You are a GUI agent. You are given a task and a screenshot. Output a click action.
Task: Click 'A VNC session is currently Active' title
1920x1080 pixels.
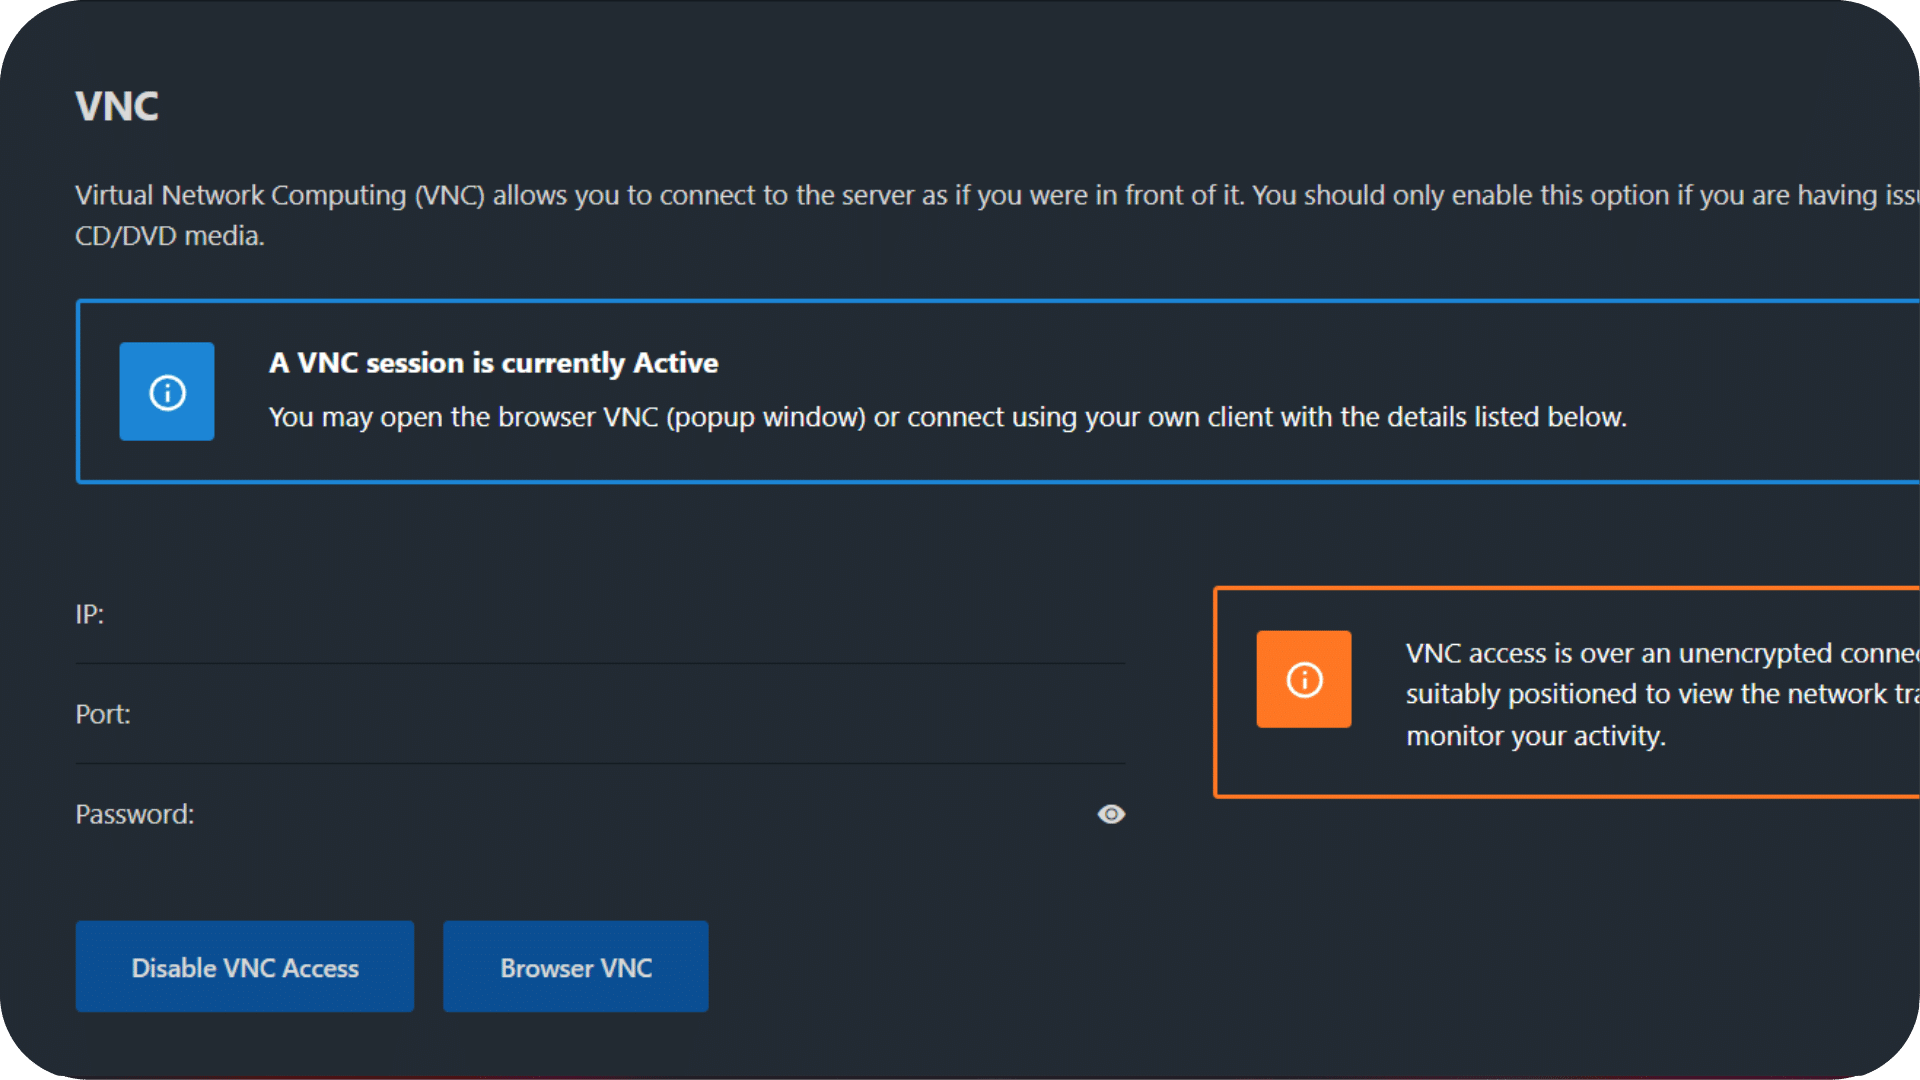tap(493, 363)
